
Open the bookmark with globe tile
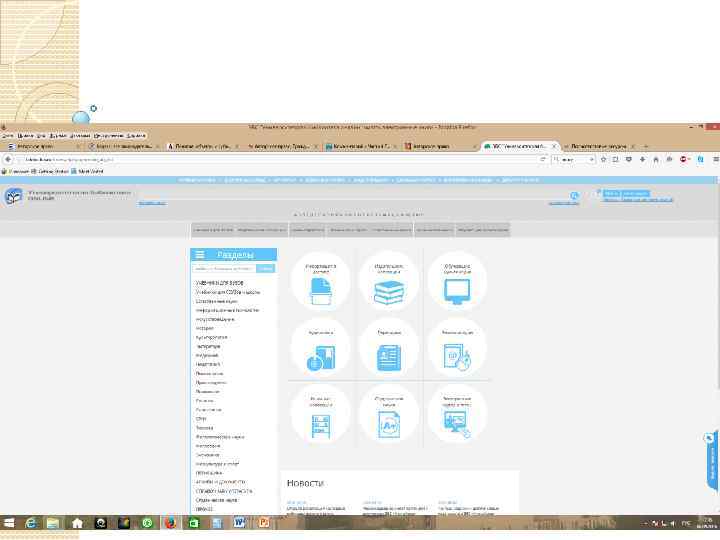(321, 358)
